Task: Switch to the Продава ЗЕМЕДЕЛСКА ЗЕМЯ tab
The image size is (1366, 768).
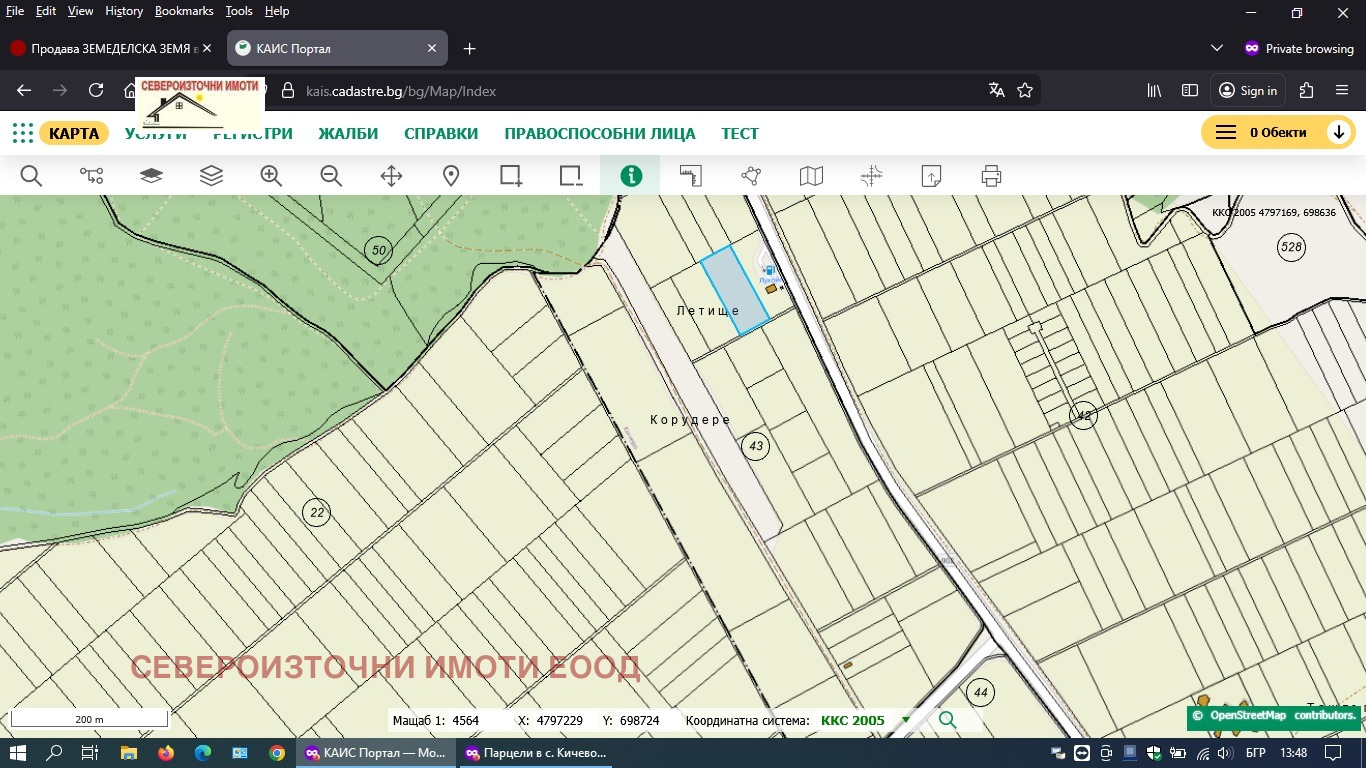Action: [110, 48]
